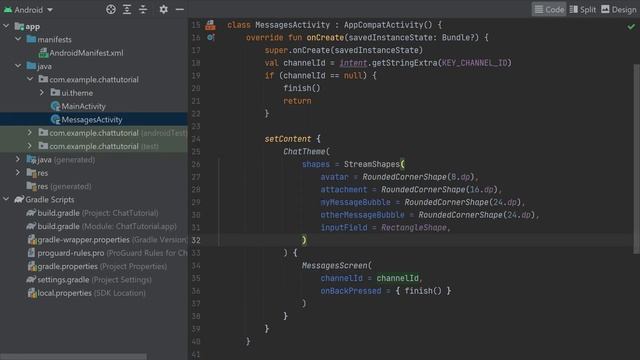Collapse the java folder
640x360 pixels.
tap(18, 66)
